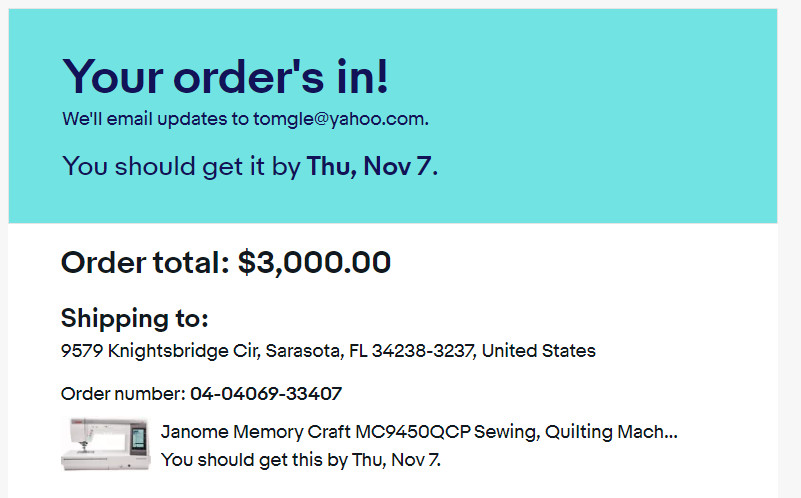Open the Janome sewing machine thumbnail
Image resolution: width=801 pixels, height=498 pixels.
tap(105, 444)
